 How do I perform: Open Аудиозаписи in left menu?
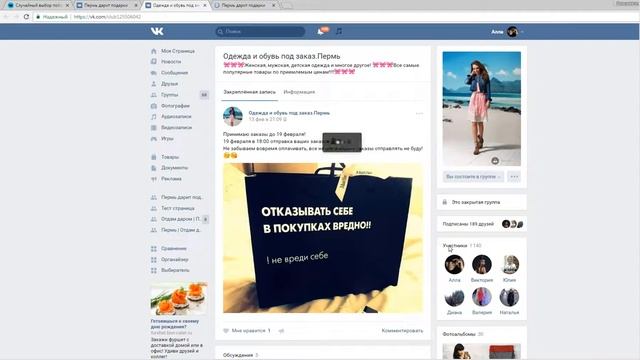pos(176,116)
